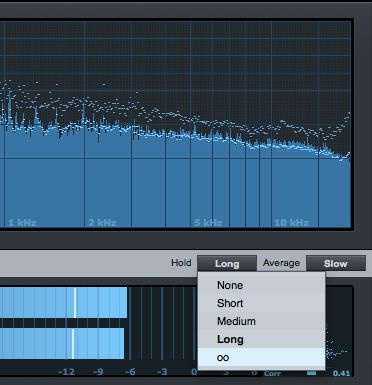Select the infinity hold option
The width and height of the screenshot is (372, 385).
[261, 358]
